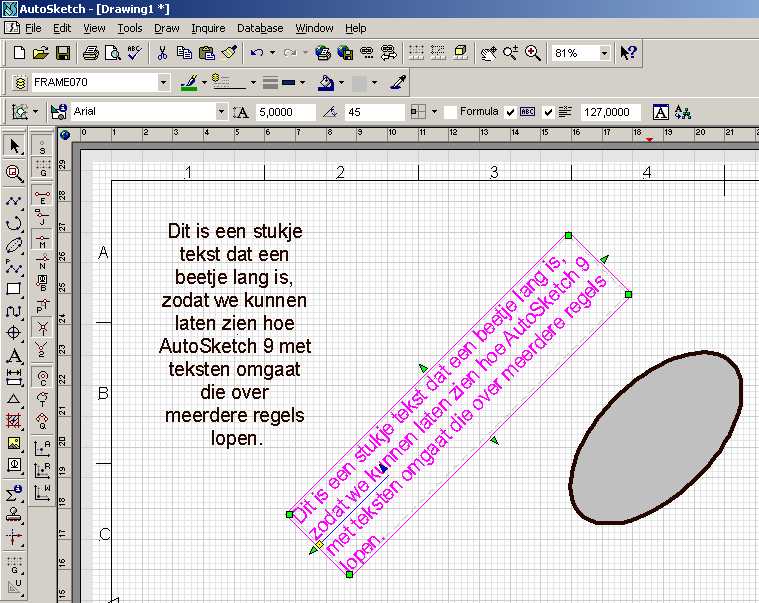Open the Window menu

(x=314, y=29)
